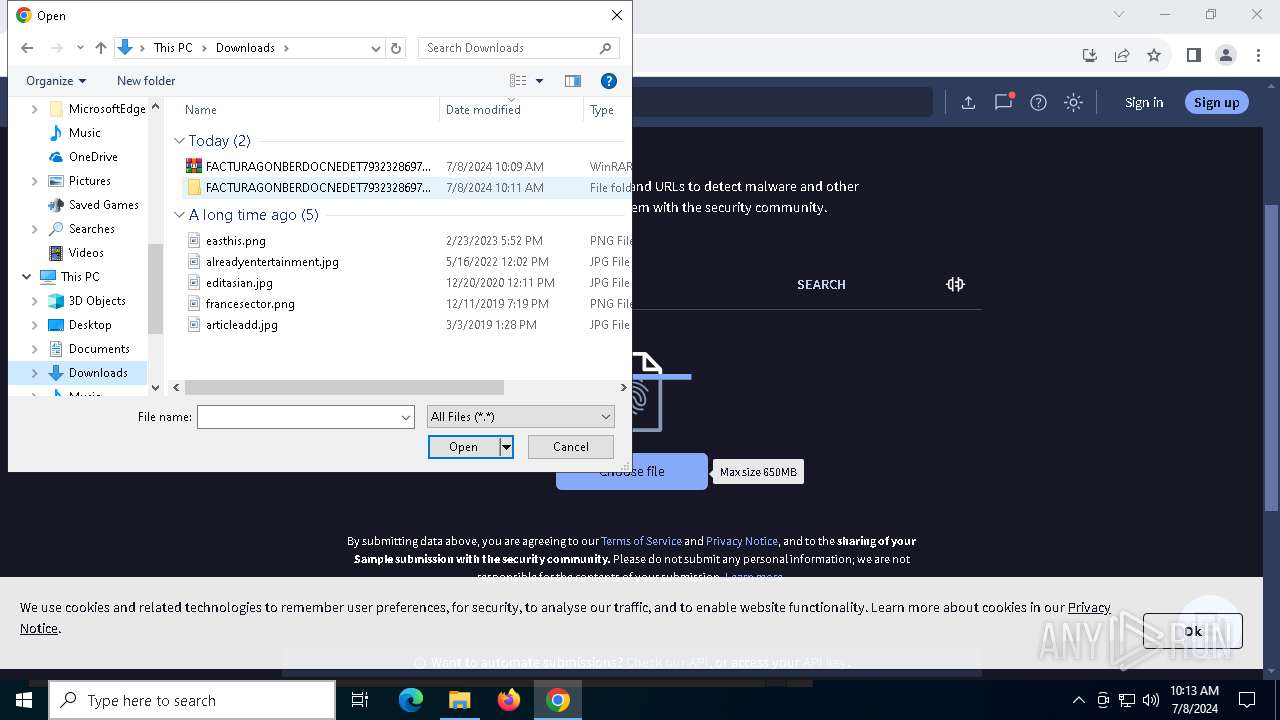This screenshot has width=1280, height=720.
Task: Go up one folder level
Action: [x=100, y=48]
